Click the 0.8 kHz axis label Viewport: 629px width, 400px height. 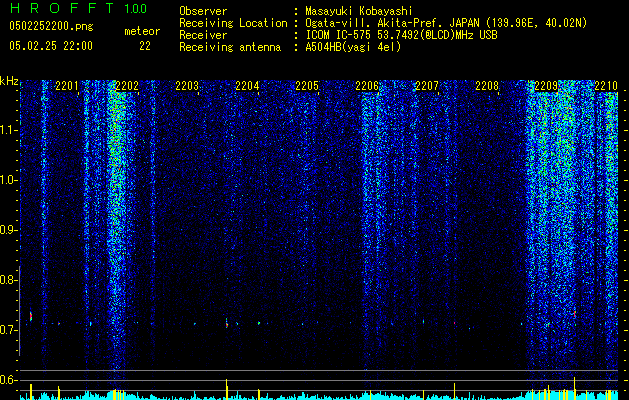click(8, 280)
